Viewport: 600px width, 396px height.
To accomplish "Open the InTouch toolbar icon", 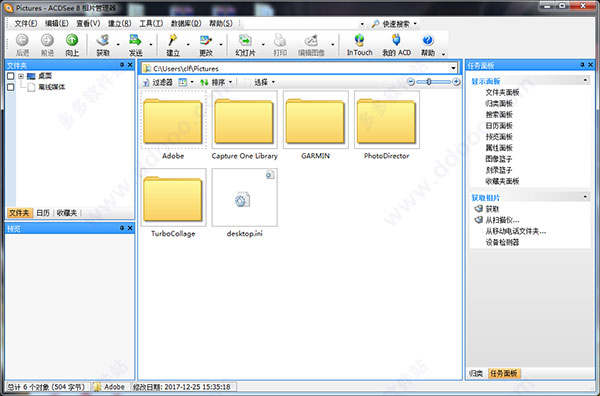I will point(359,40).
